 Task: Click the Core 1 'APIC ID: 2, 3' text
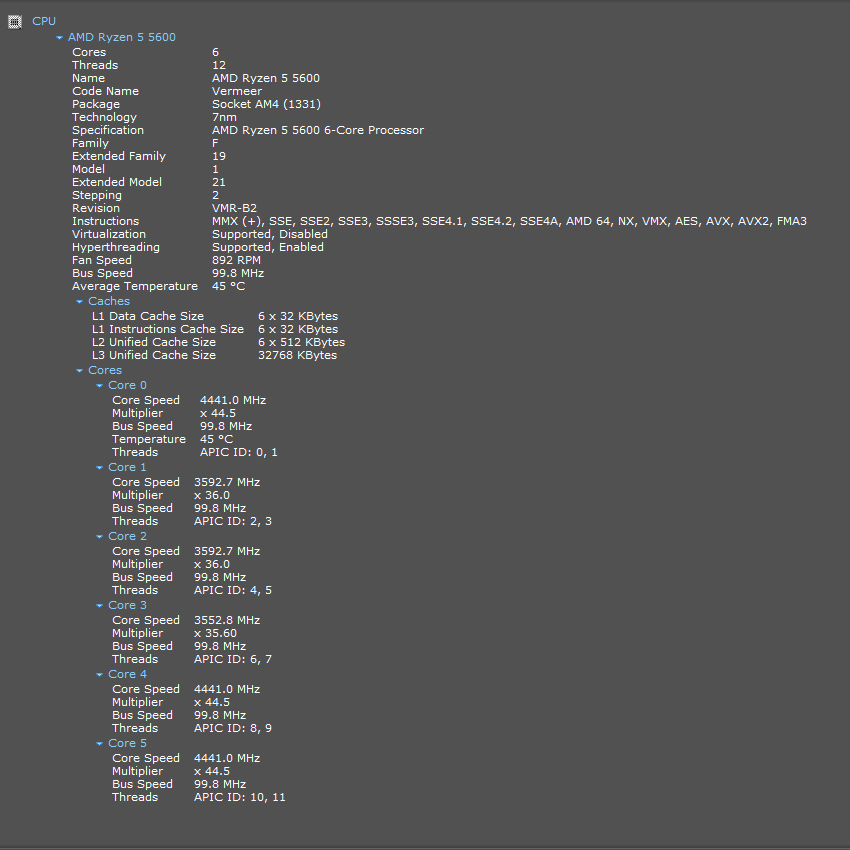(233, 521)
